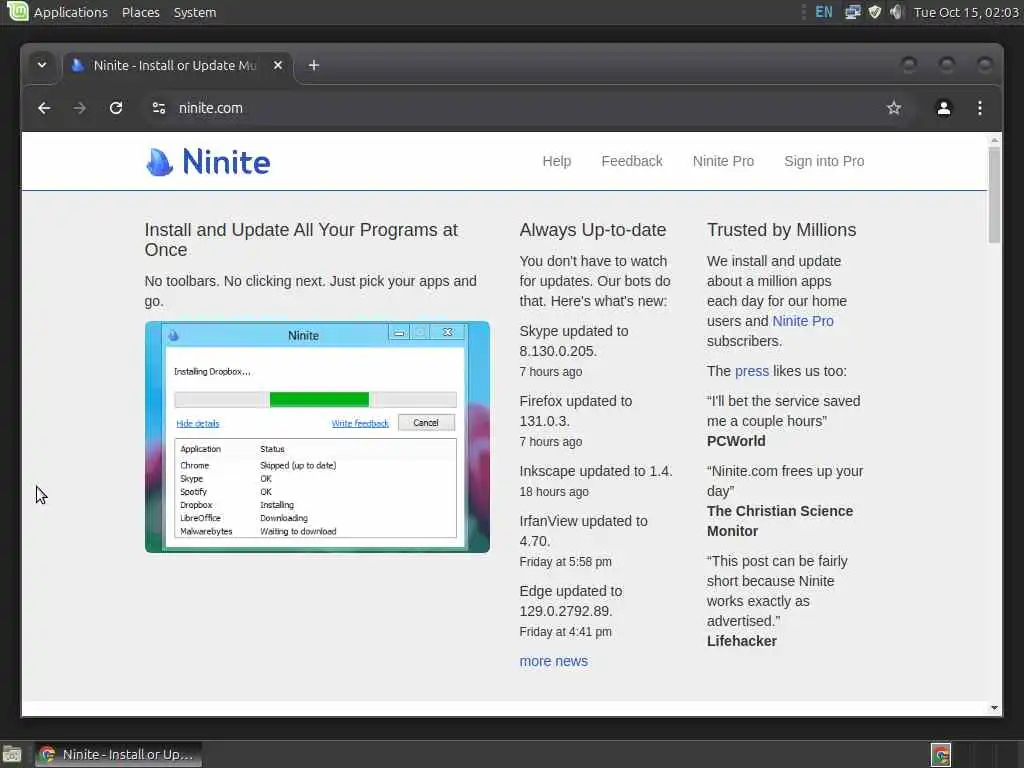This screenshot has height=768, width=1024.
Task: Select the Ninite - Install or Update tab
Action: pyautogui.click(x=176, y=65)
